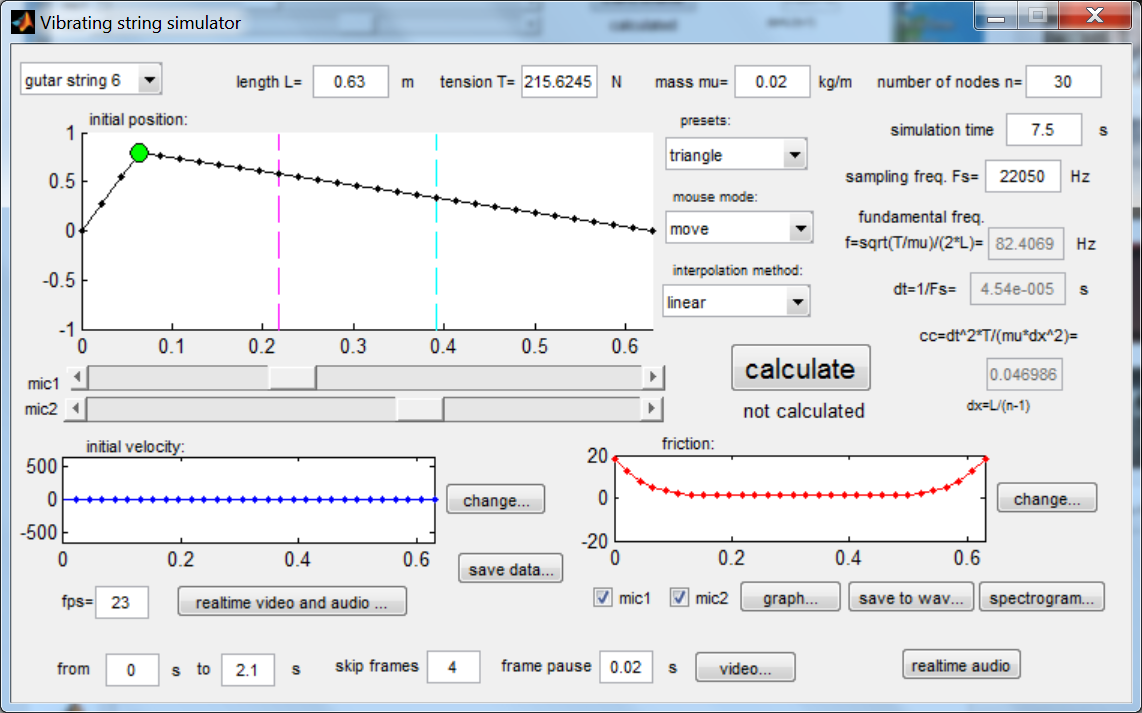Click mic1 slider left arrow
The width and height of the screenshot is (1142, 713).
coord(77,377)
